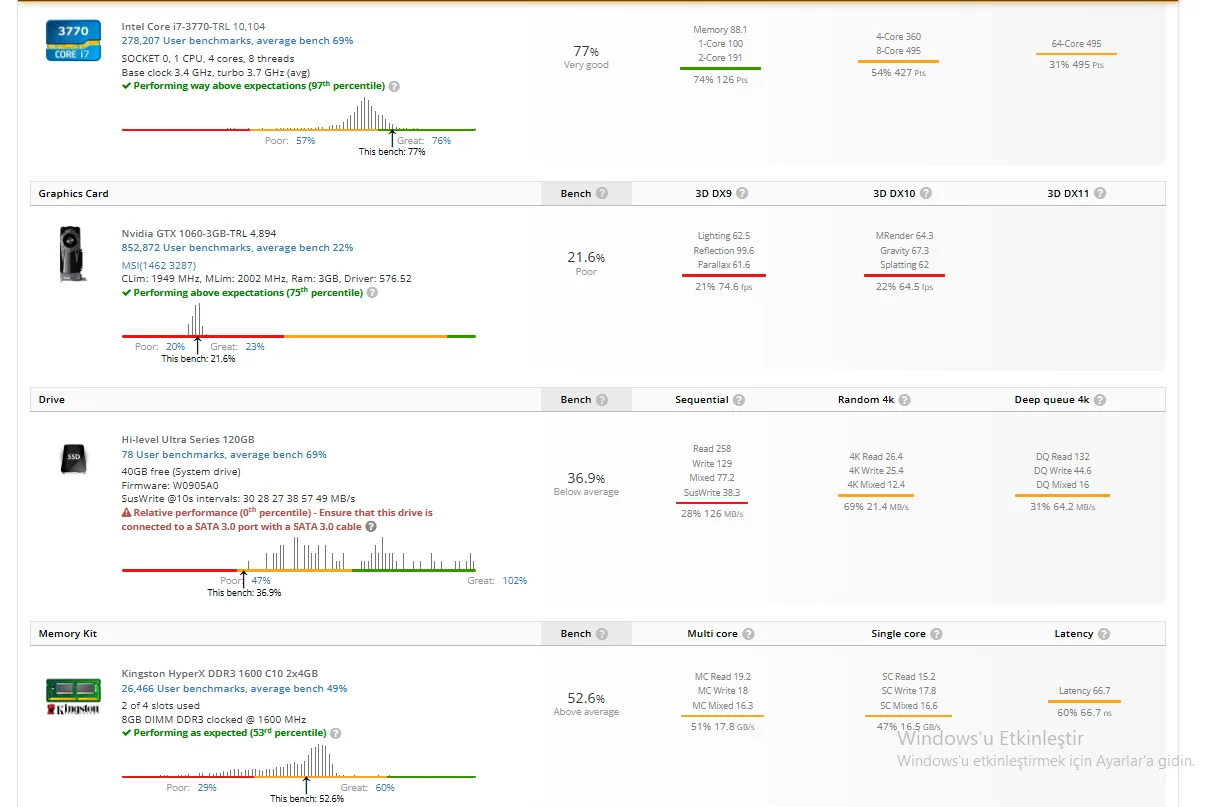The image size is (1219, 807).
Task: Open 26,466 User benchmarks Kingston link
Action: coord(234,689)
